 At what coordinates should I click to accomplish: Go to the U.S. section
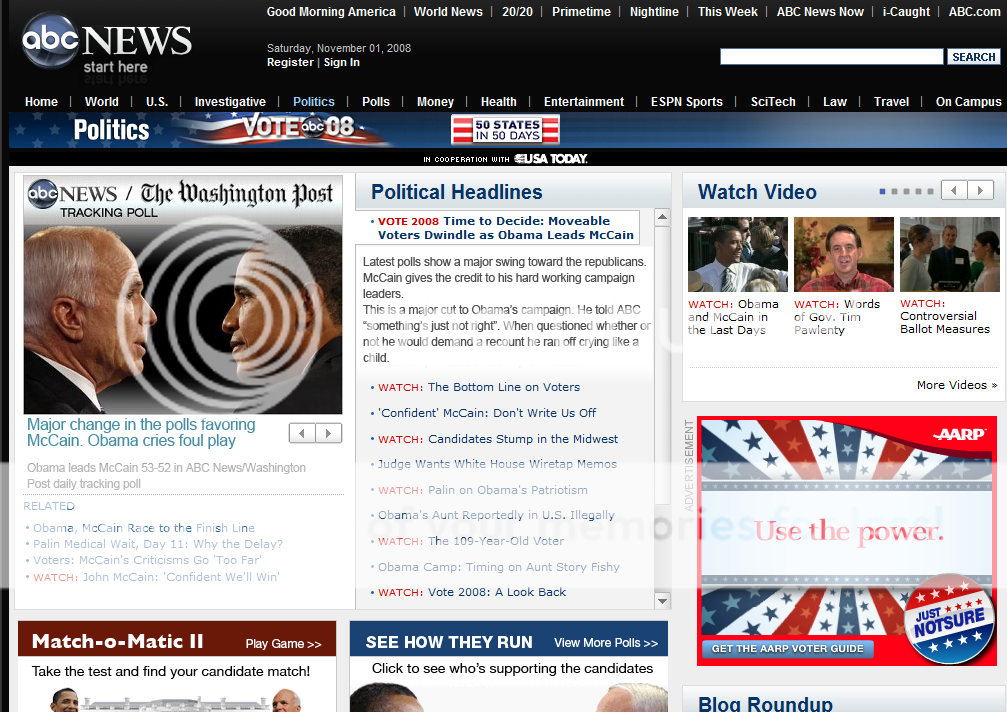[157, 101]
